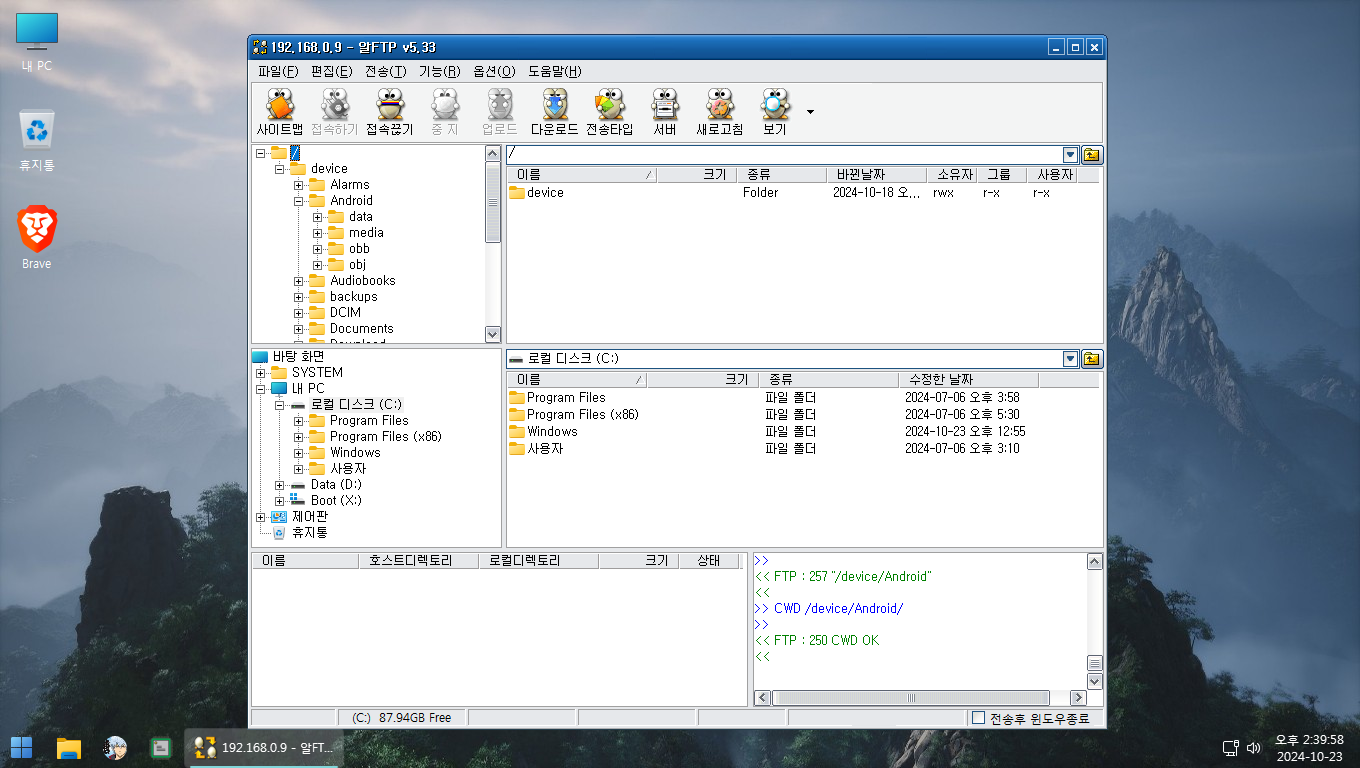
Task: Click the network icon in system tray
Action: (1231, 747)
